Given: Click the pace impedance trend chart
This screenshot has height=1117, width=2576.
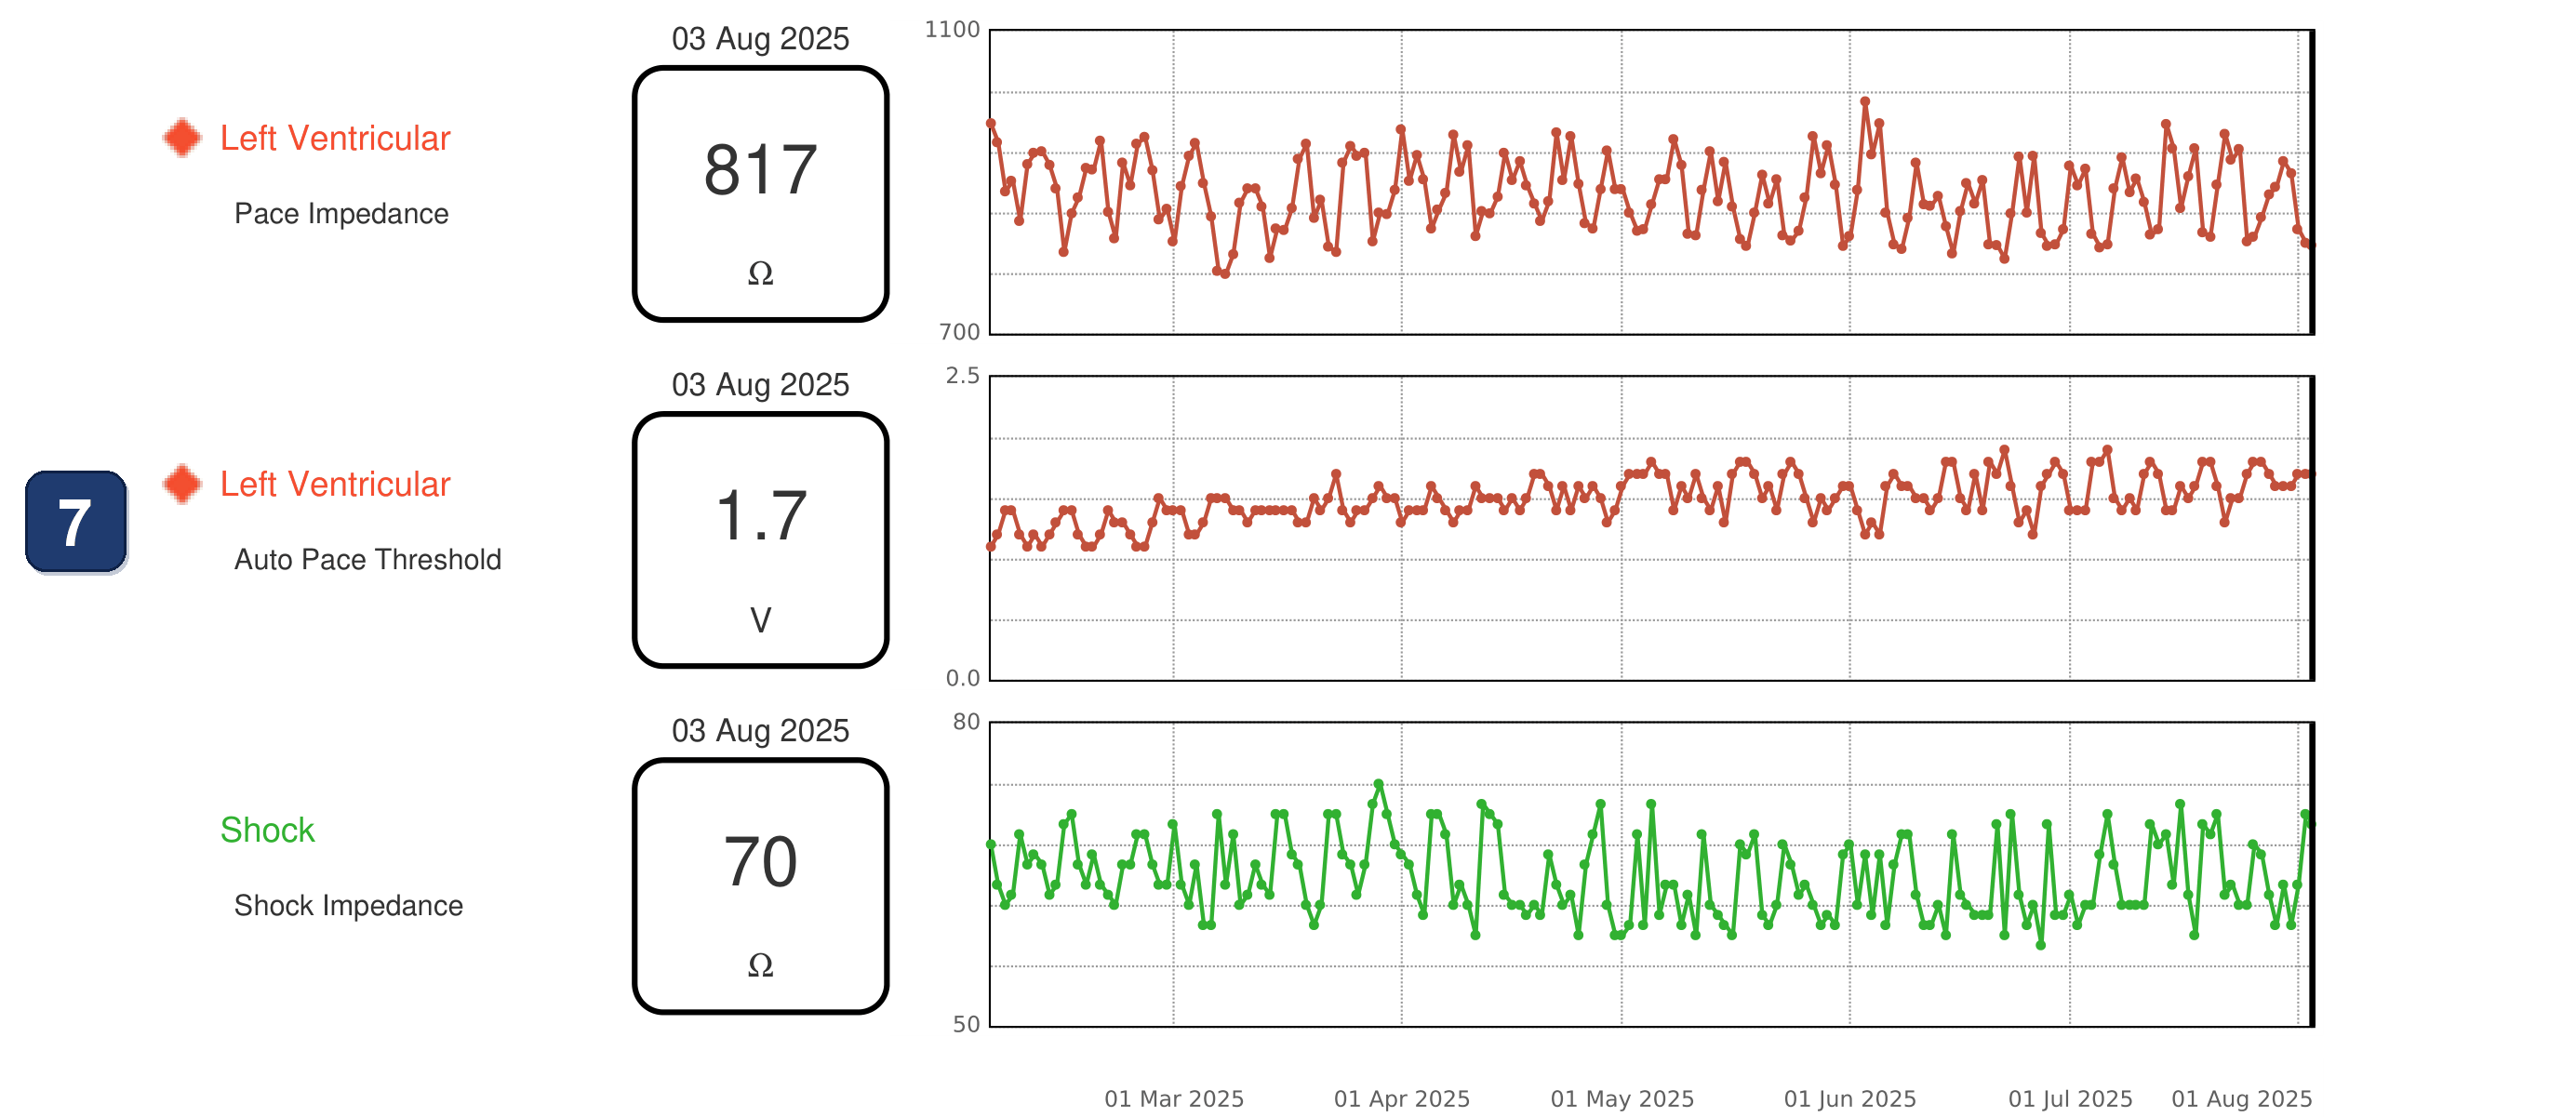Looking at the screenshot, I should [x=1651, y=182].
